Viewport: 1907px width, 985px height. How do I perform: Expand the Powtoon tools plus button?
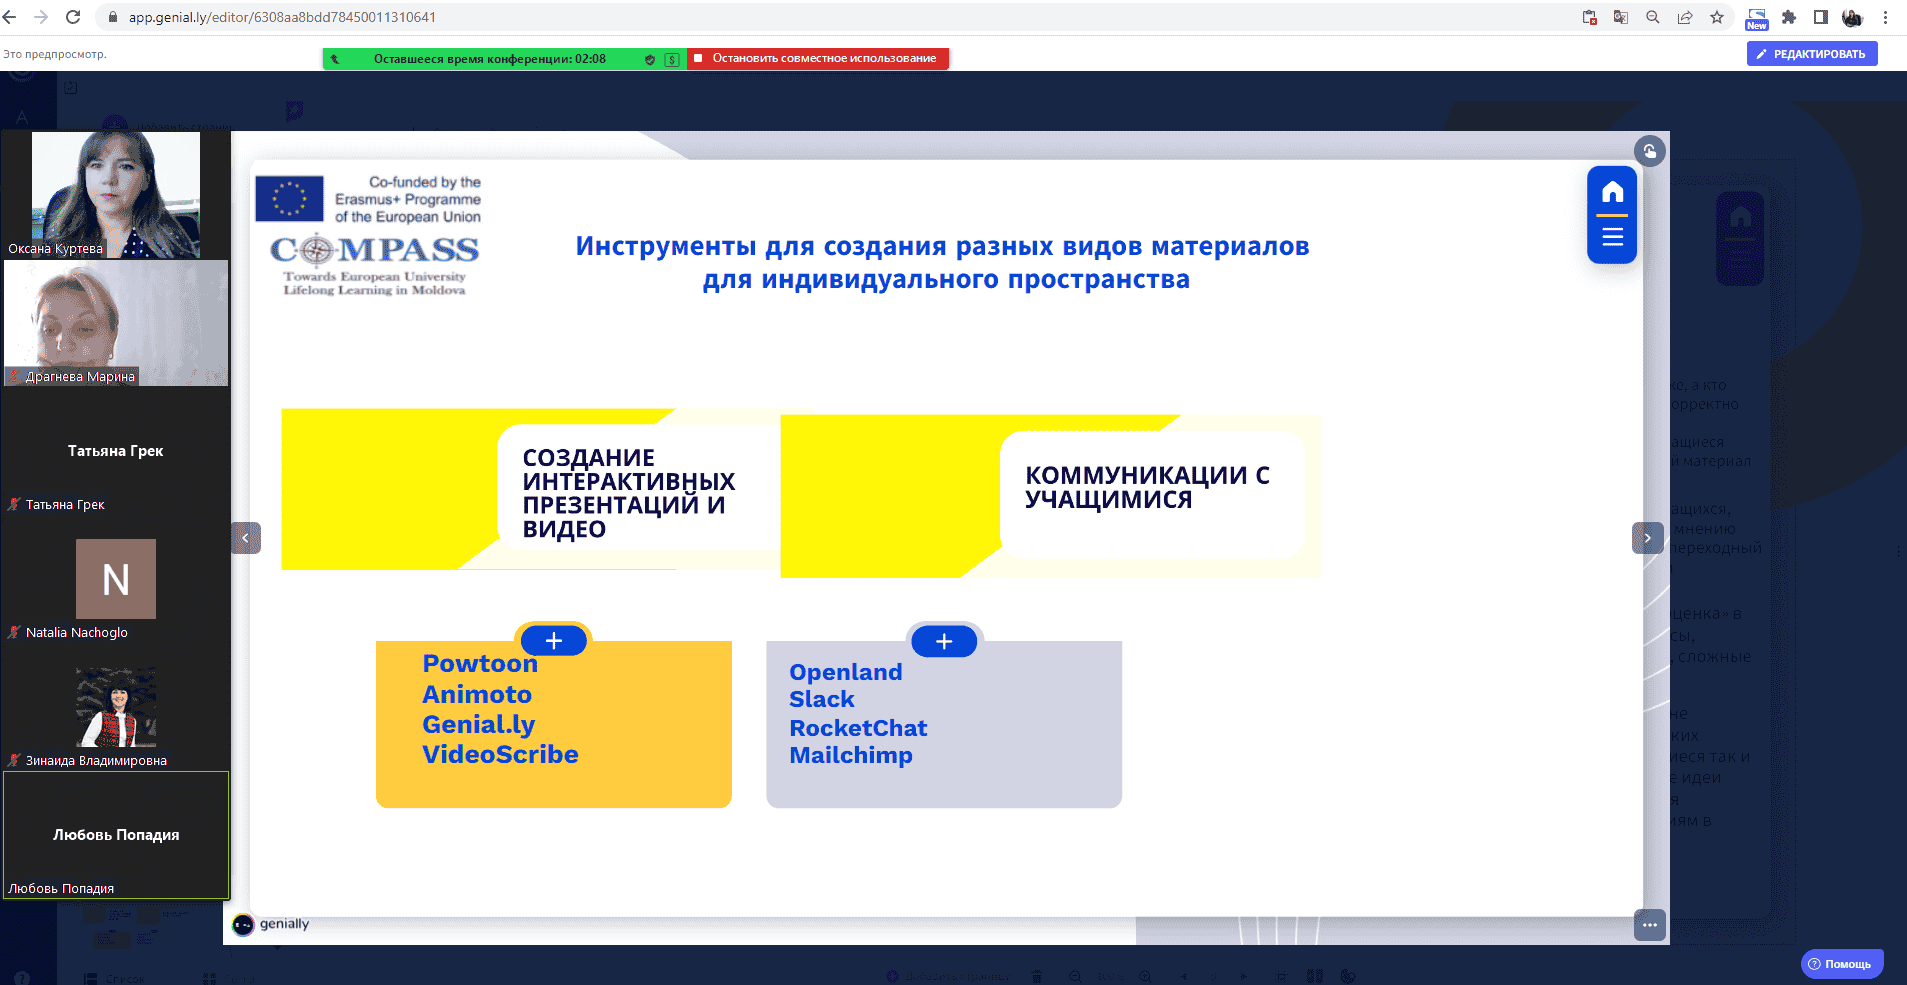554,641
